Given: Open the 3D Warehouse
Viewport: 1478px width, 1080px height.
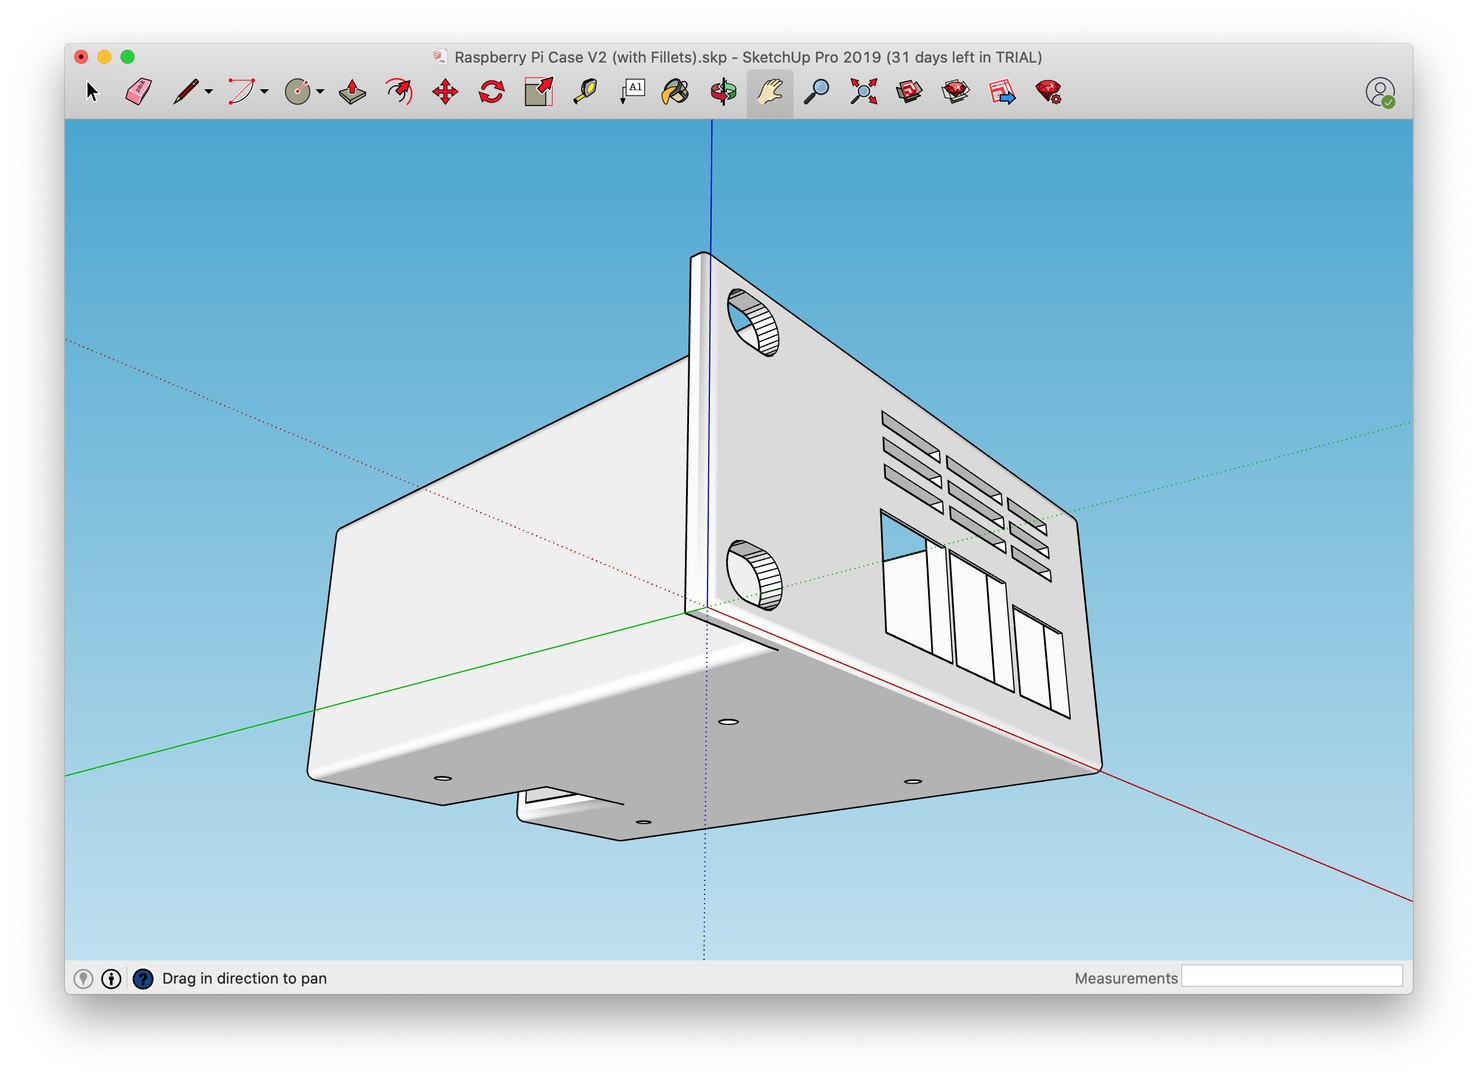Looking at the screenshot, I should (x=909, y=92).
